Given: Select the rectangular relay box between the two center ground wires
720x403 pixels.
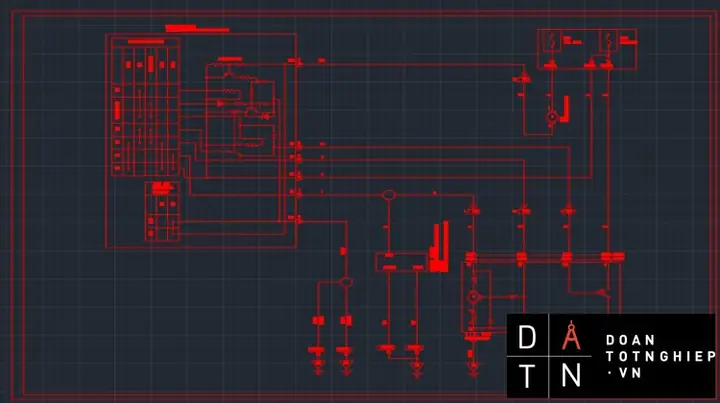Looking at the screenshot, I should coord(402,262).
